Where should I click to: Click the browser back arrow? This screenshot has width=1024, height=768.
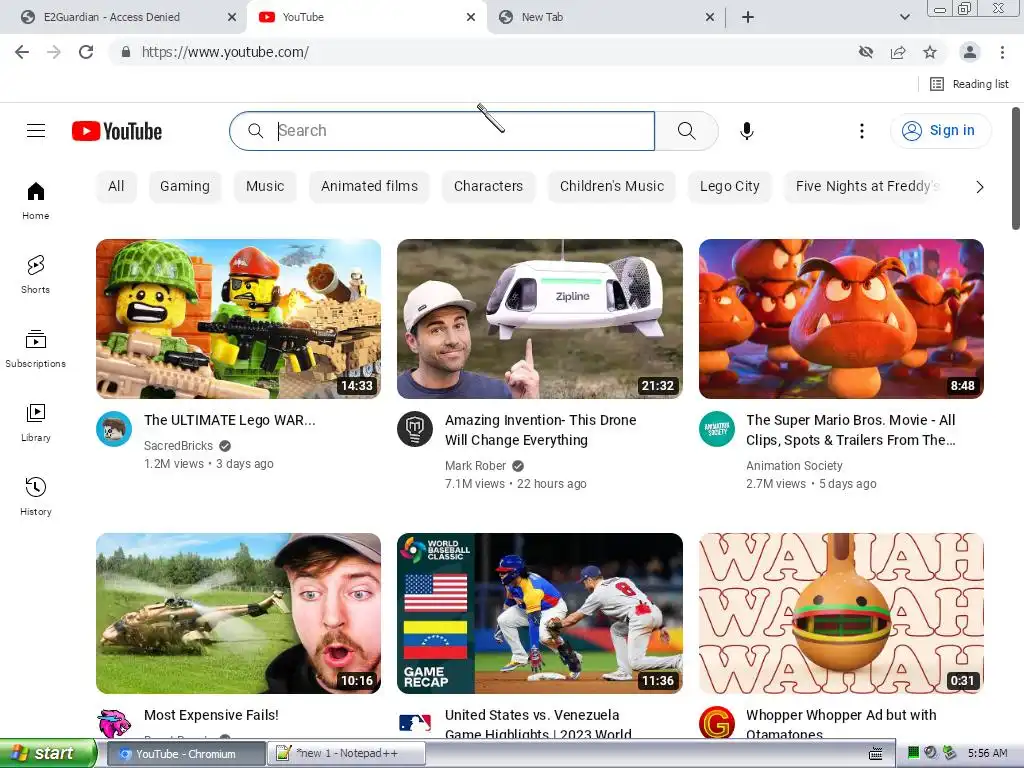point(22,52)
